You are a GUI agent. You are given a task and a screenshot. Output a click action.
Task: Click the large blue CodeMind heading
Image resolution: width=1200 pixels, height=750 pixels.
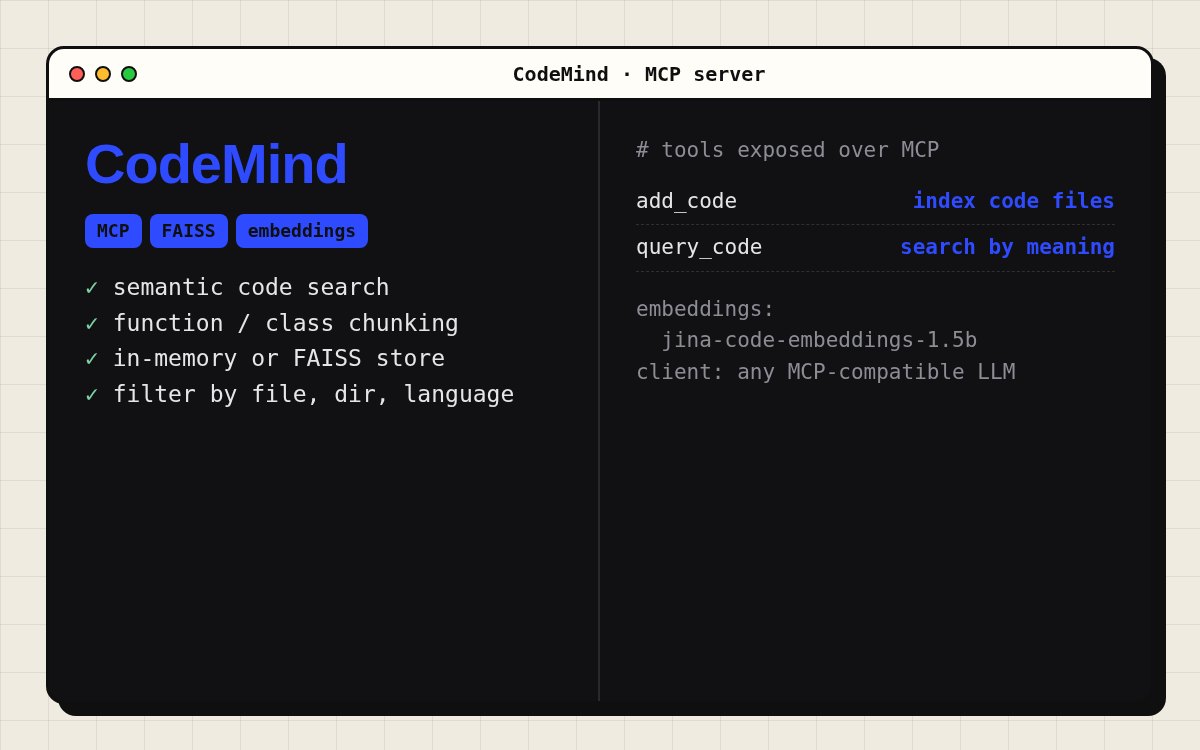216,164
